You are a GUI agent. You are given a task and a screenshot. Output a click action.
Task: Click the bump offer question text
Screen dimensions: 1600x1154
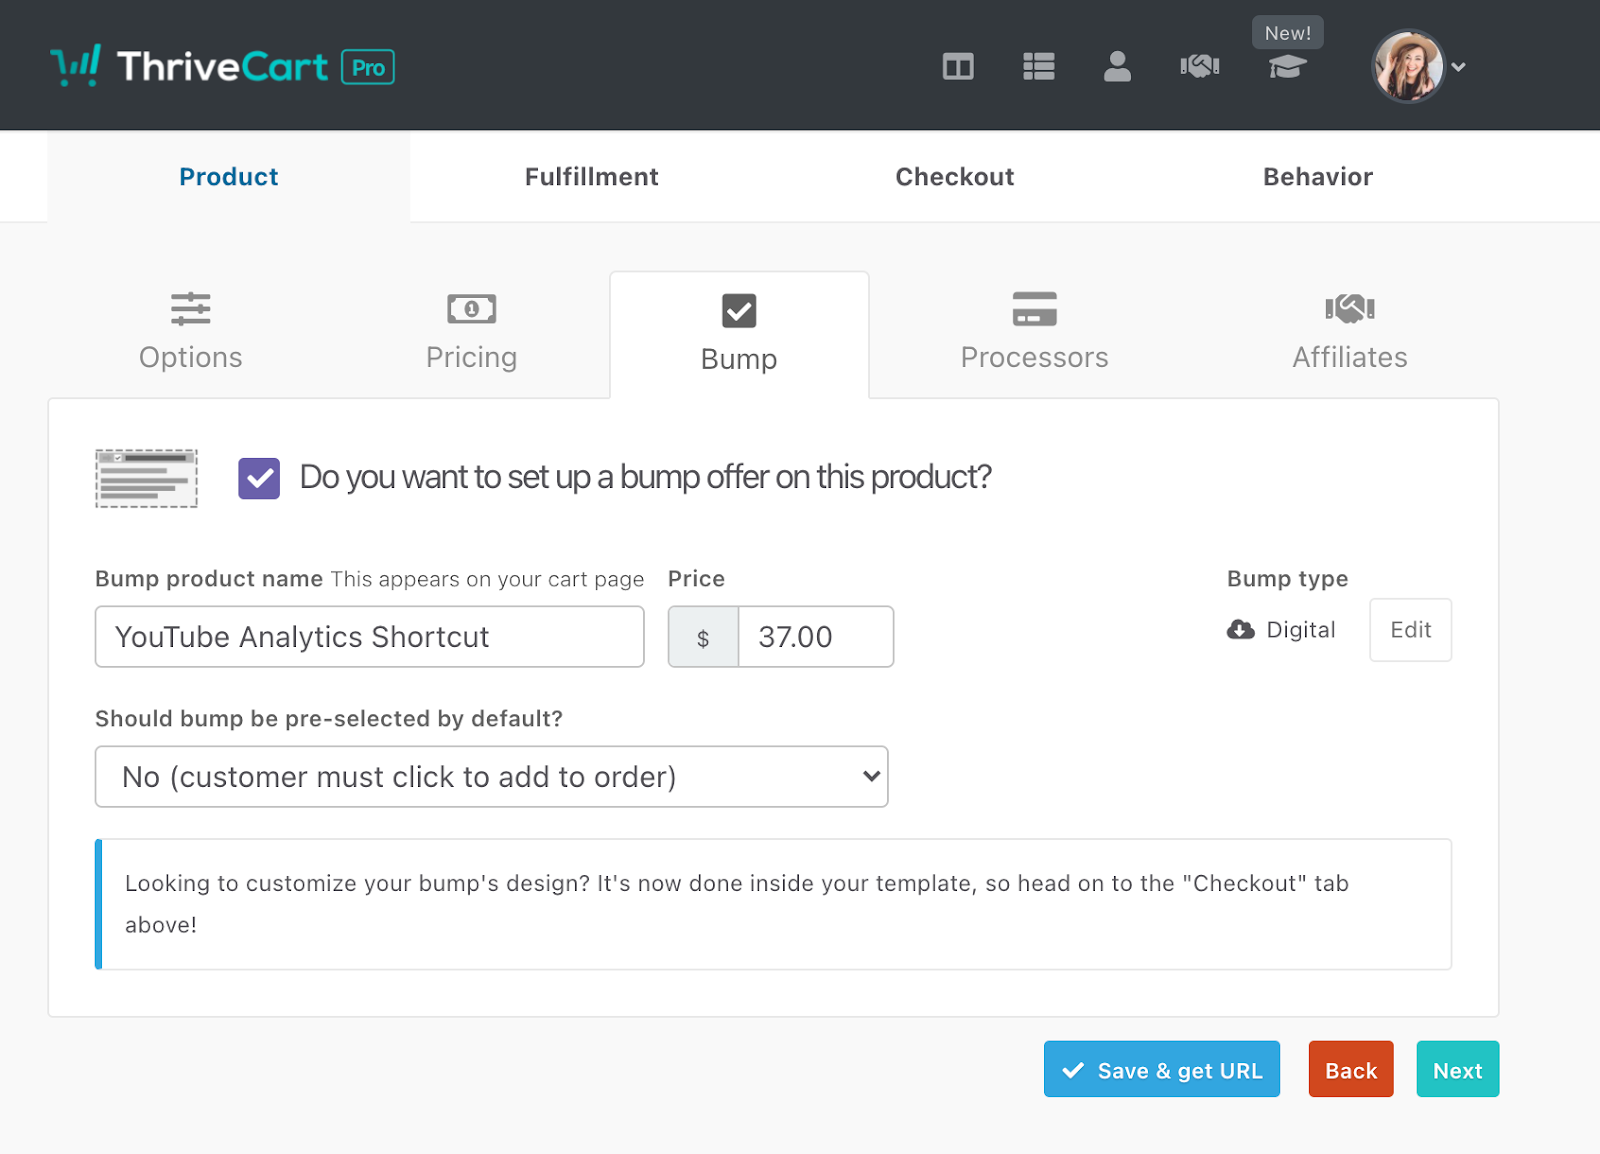[x=646, y=478]
